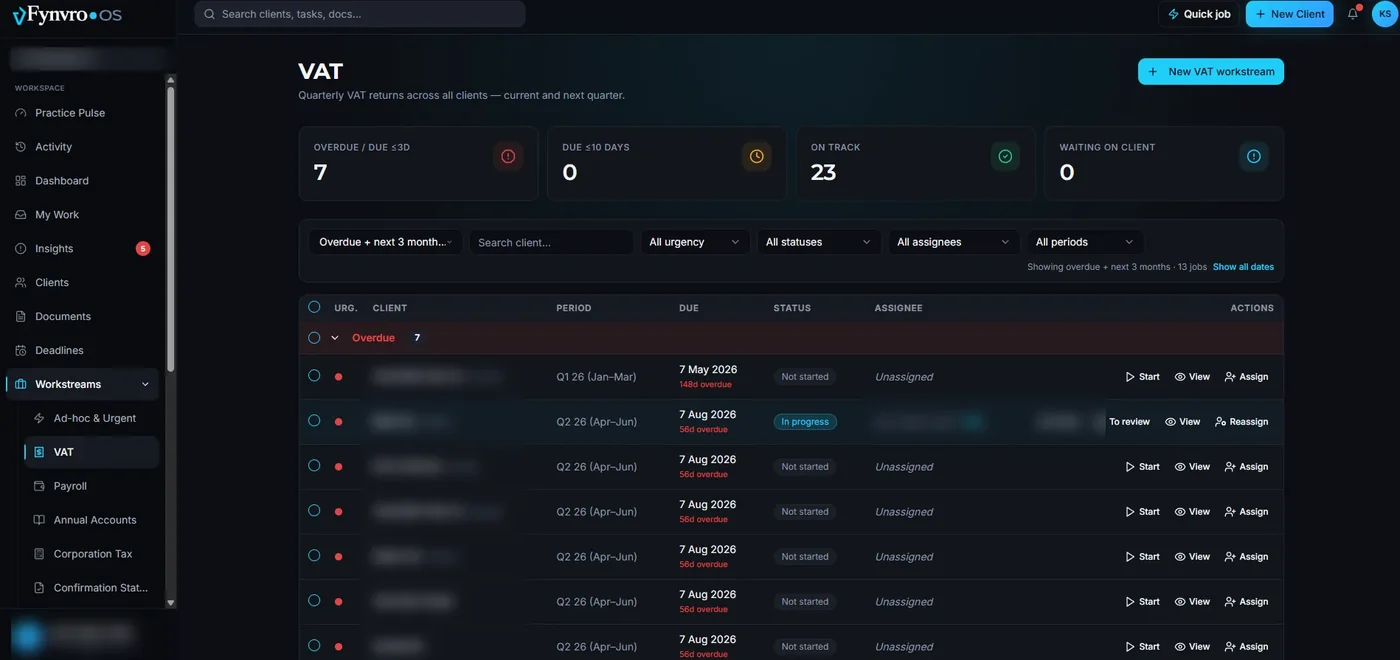
Task: Click the Due ≤10 days clock icon
Action: coord(757,156)
